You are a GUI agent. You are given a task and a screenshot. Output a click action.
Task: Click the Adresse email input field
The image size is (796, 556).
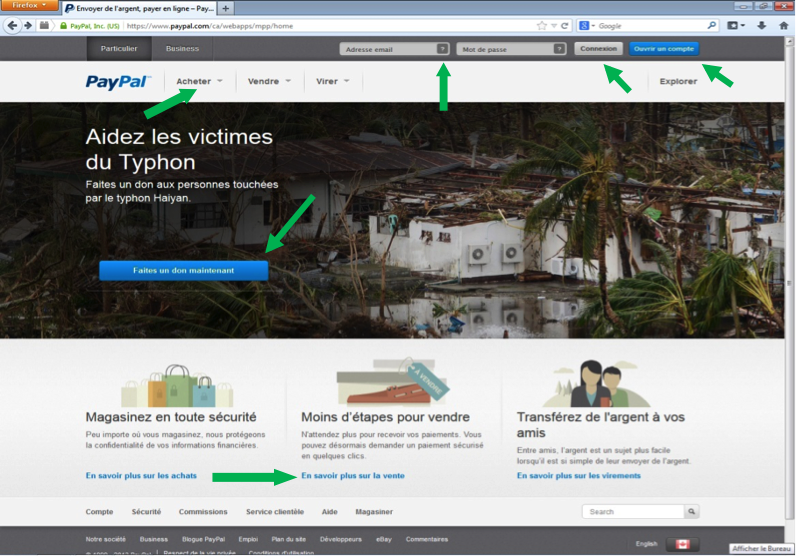coord(388,48)
